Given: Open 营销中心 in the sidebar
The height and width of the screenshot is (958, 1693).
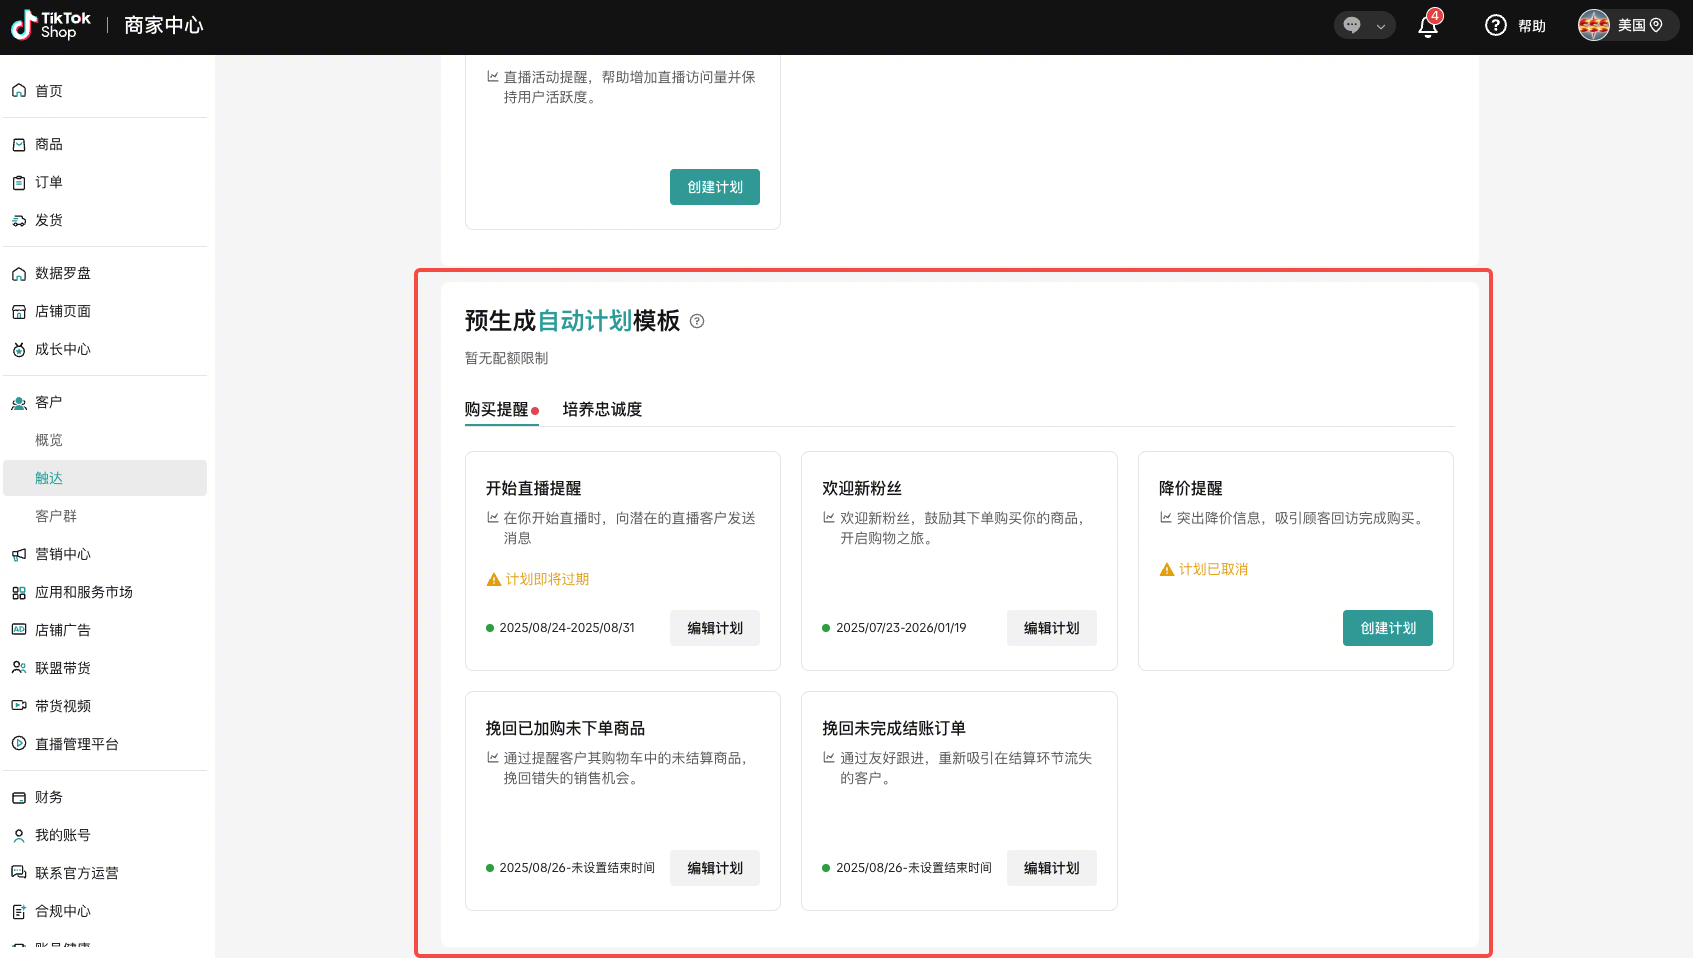Looking at the screenshot, I should point(62,554).
